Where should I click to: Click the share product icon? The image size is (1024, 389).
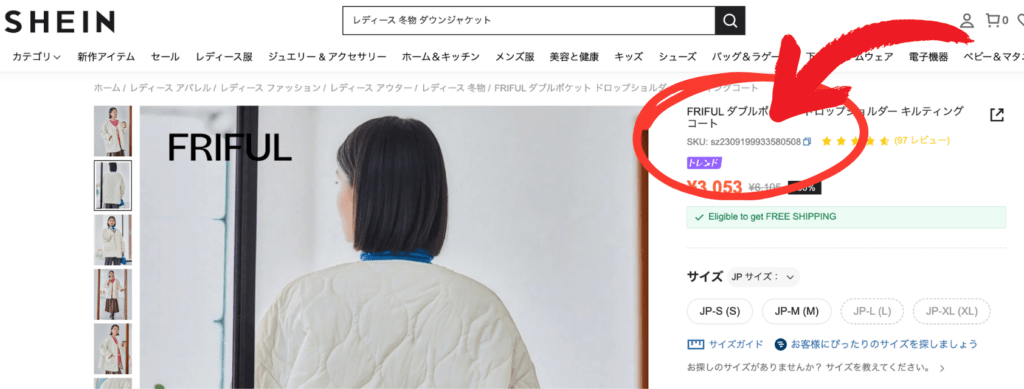997,115
